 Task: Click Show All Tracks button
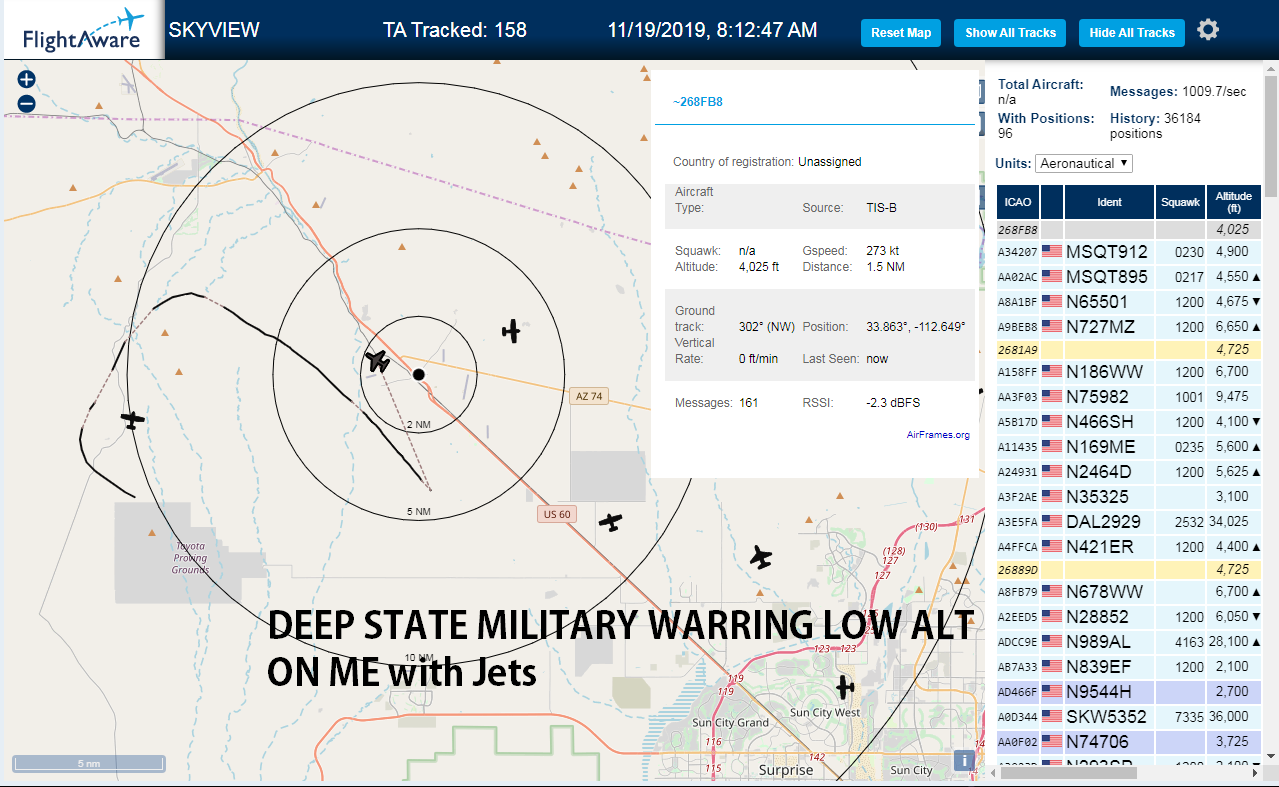point(1010,32)
